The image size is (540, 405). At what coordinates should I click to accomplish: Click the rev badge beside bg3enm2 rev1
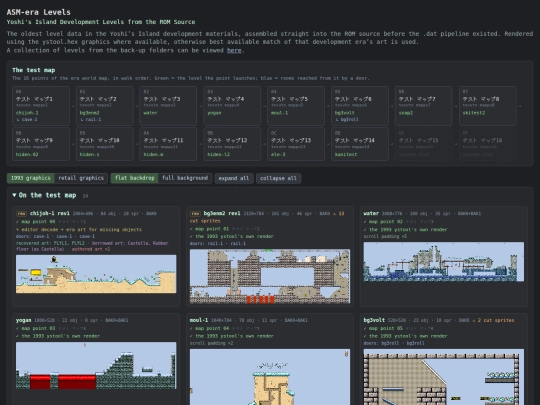[196, 214]
